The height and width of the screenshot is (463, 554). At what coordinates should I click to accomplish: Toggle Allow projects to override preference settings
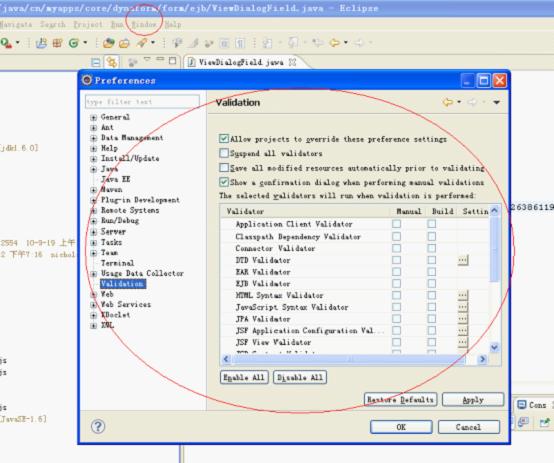224,139
